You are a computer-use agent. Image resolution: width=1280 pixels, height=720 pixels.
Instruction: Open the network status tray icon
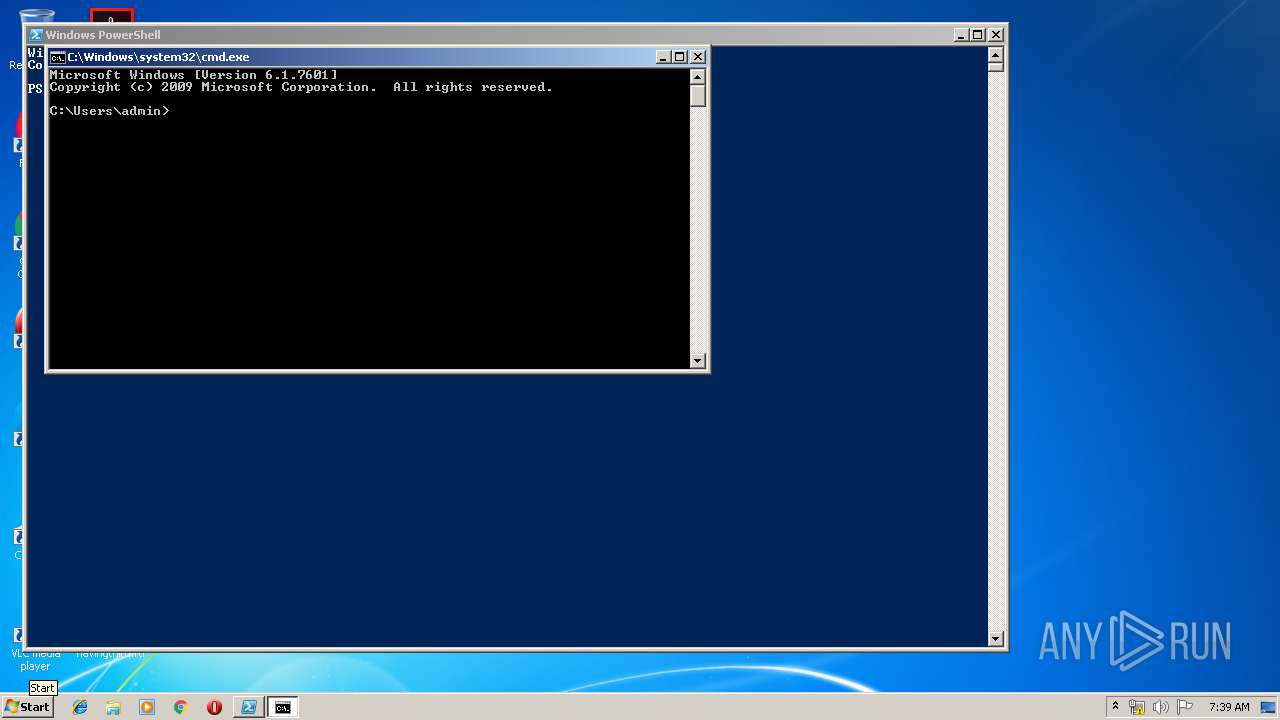pyautogui.click(x=1137, y=707)
